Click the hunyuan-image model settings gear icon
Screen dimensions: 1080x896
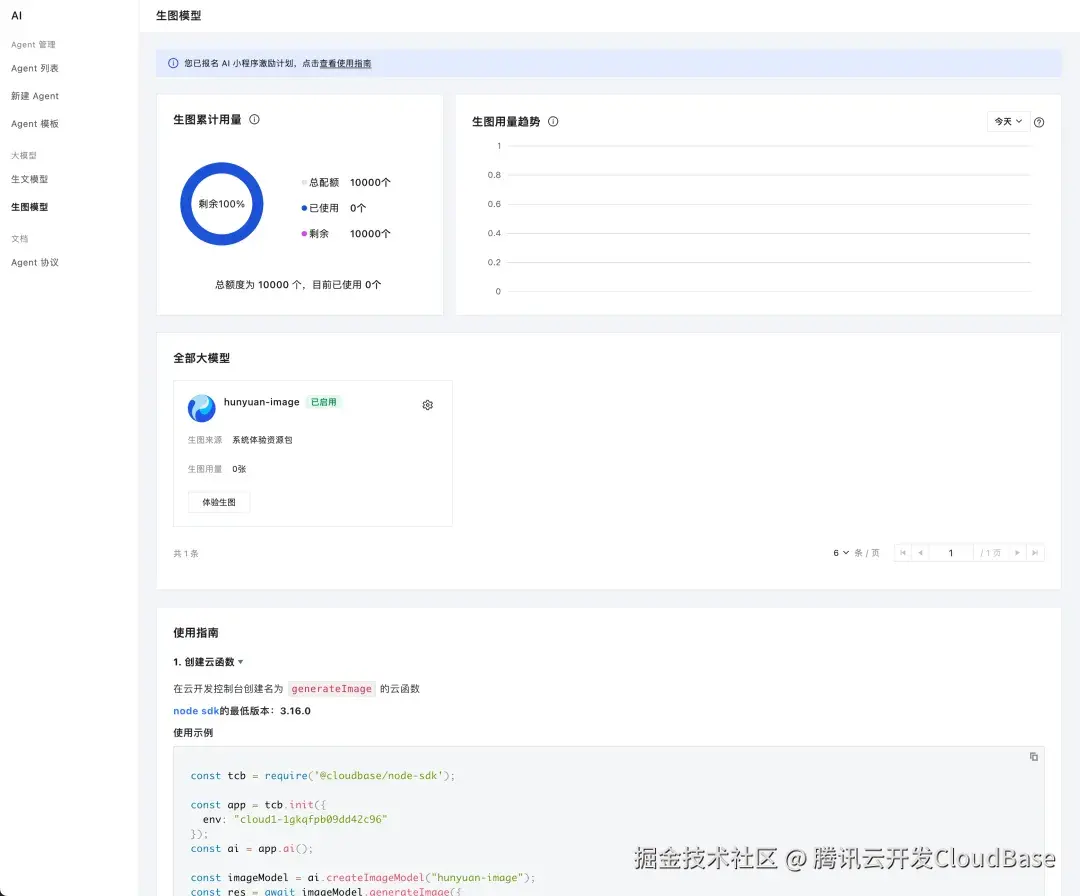427,405
